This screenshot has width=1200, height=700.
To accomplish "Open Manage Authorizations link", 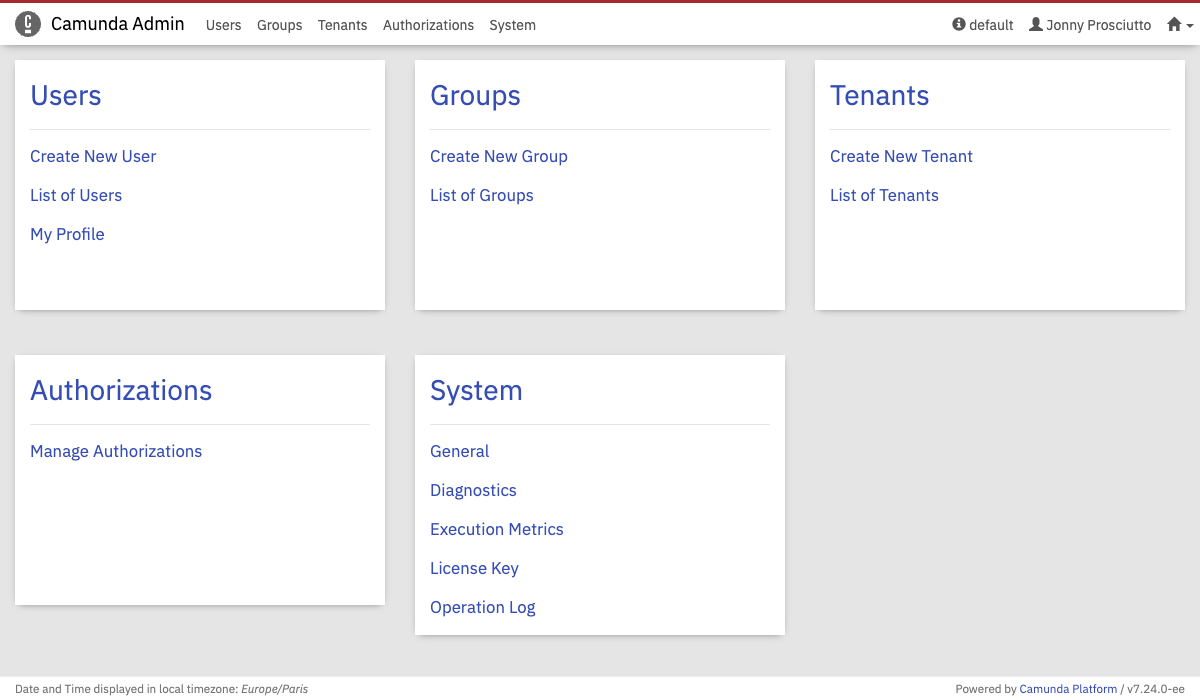I will tap(116, 451).
